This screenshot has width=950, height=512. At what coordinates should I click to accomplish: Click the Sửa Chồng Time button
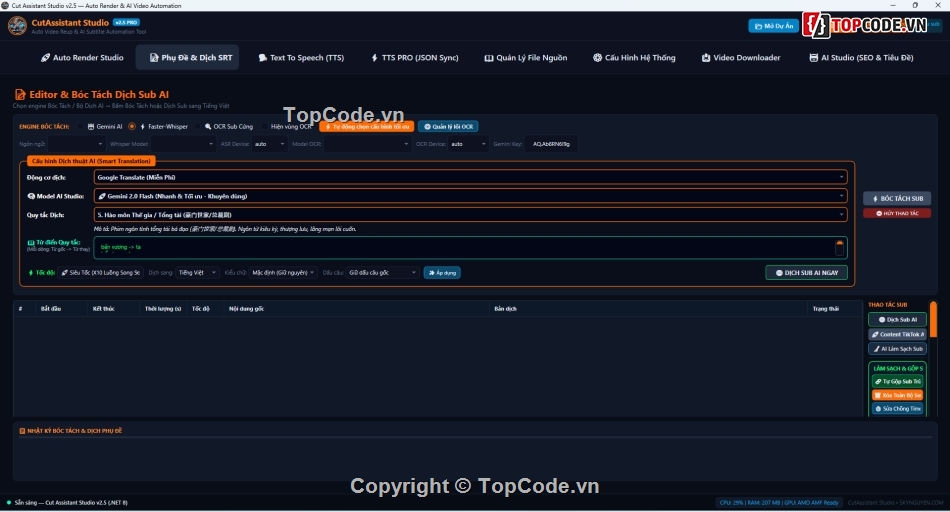(897, 409)
